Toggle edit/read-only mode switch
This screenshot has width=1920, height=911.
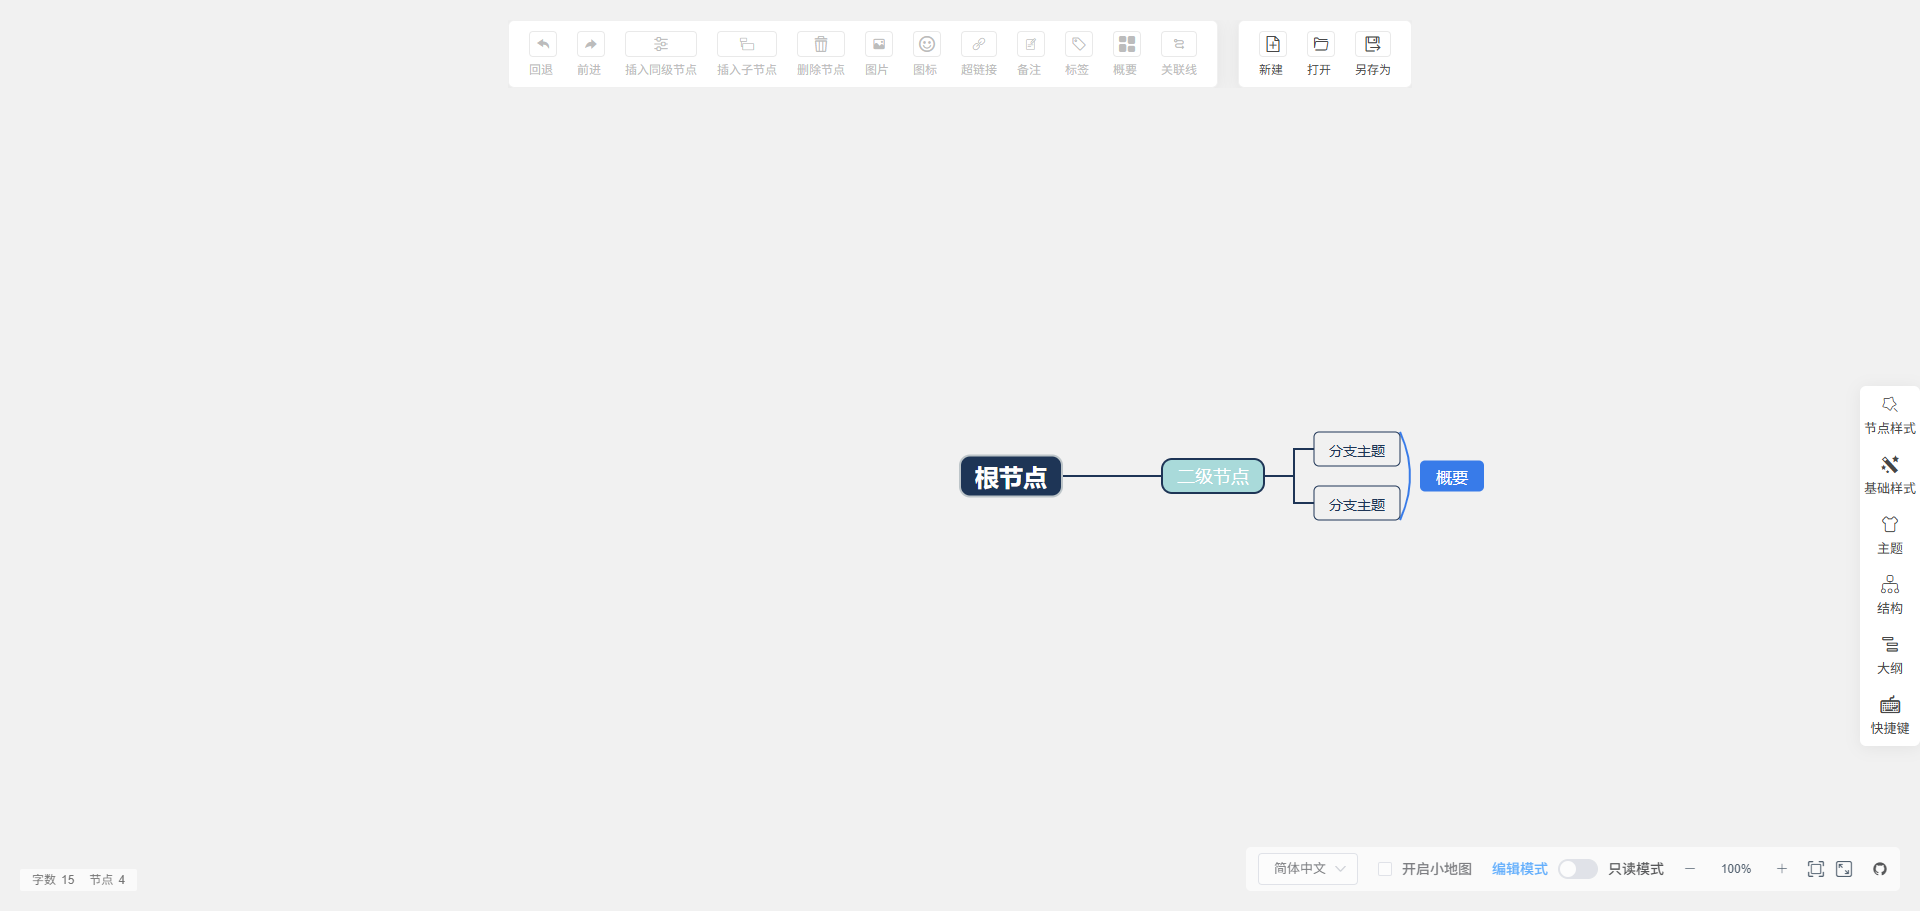click(x=1577, y=869)
